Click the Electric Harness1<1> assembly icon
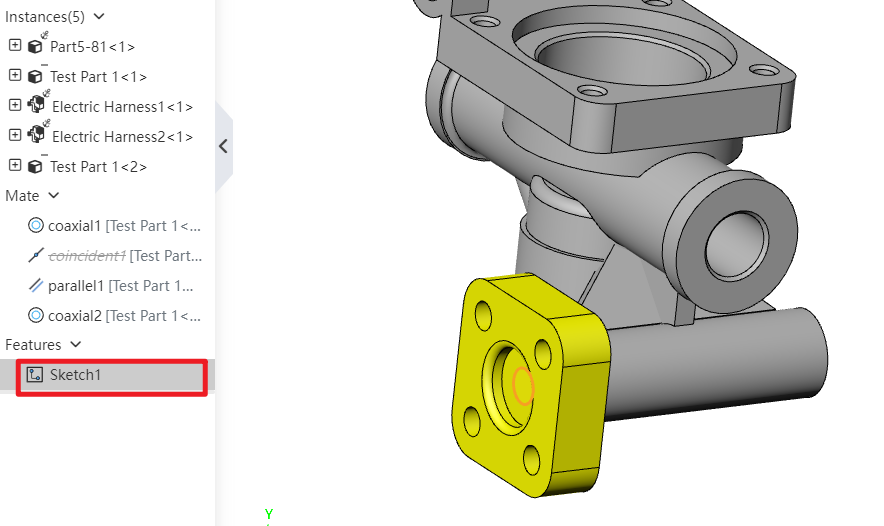The width and height of the screenshot is (884, 526). click(36, 104)
